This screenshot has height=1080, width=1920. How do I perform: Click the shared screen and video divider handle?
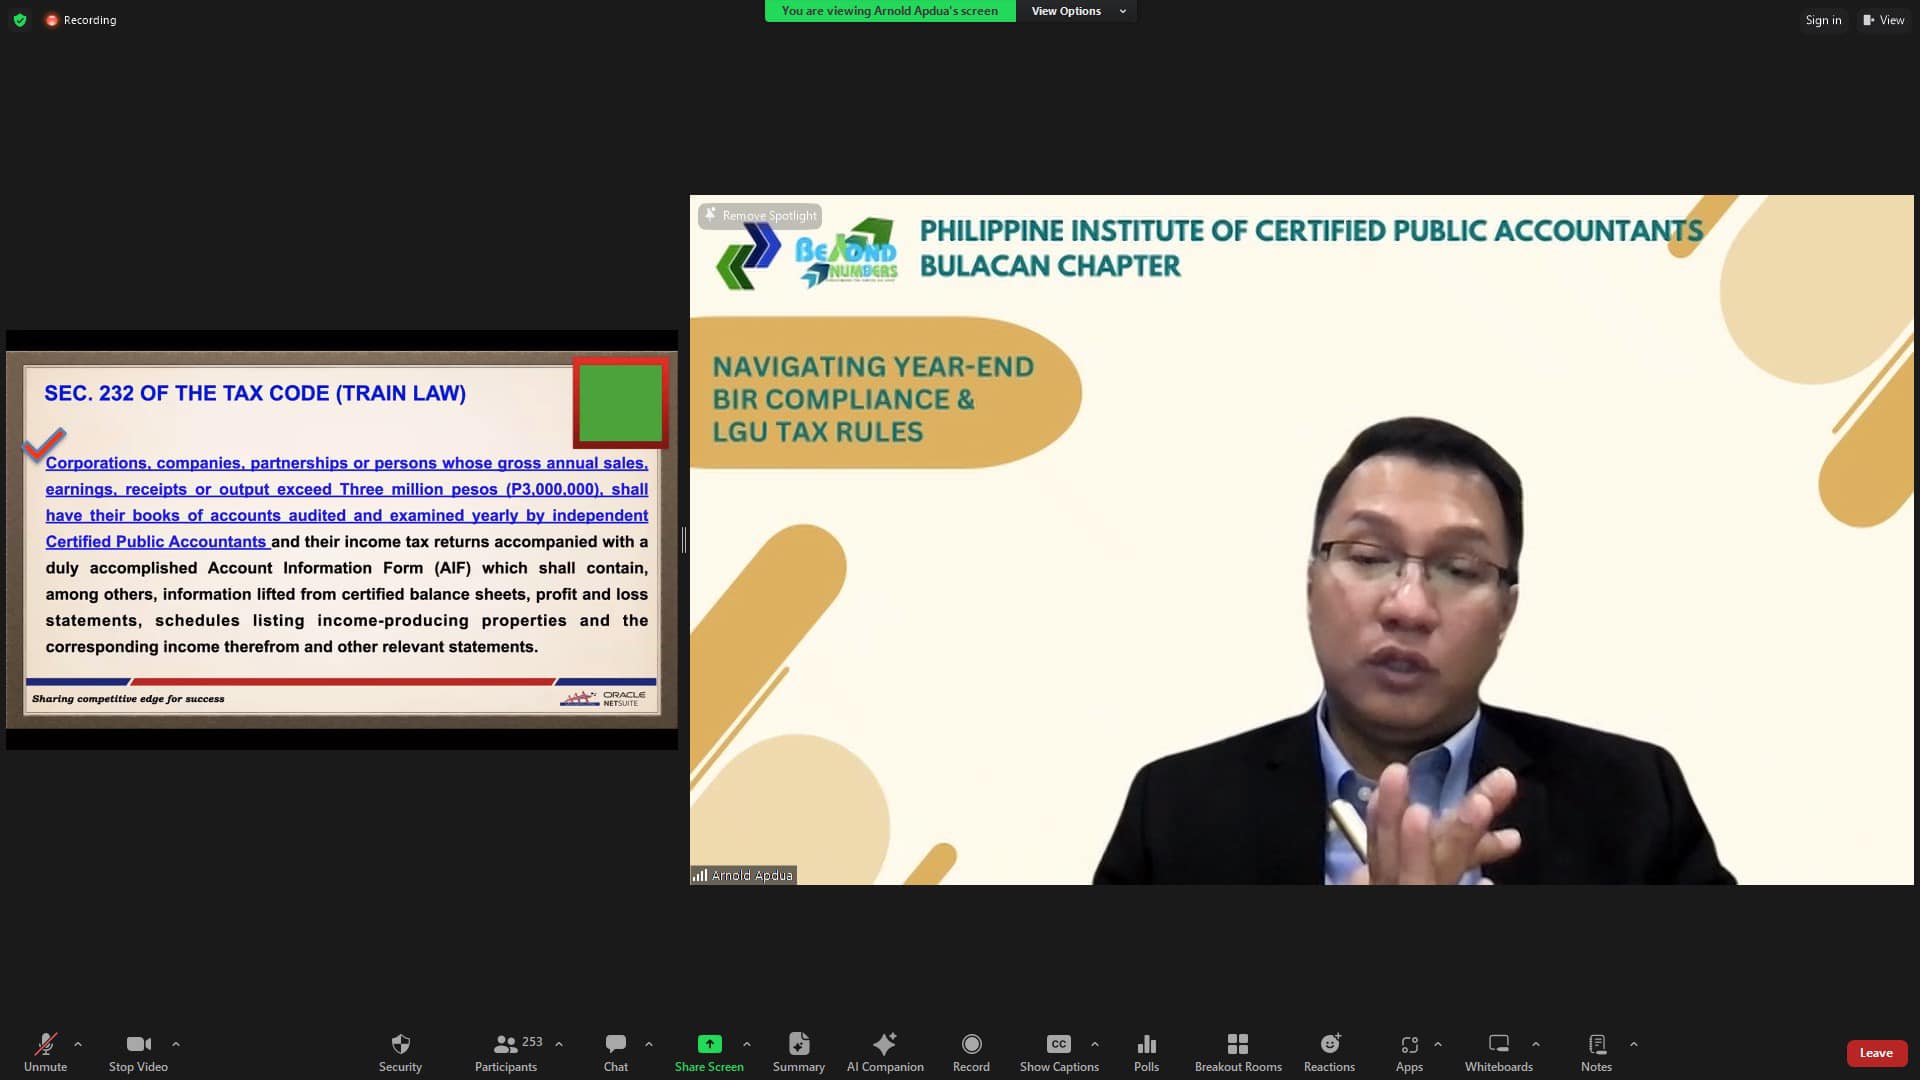pos(684,540)
